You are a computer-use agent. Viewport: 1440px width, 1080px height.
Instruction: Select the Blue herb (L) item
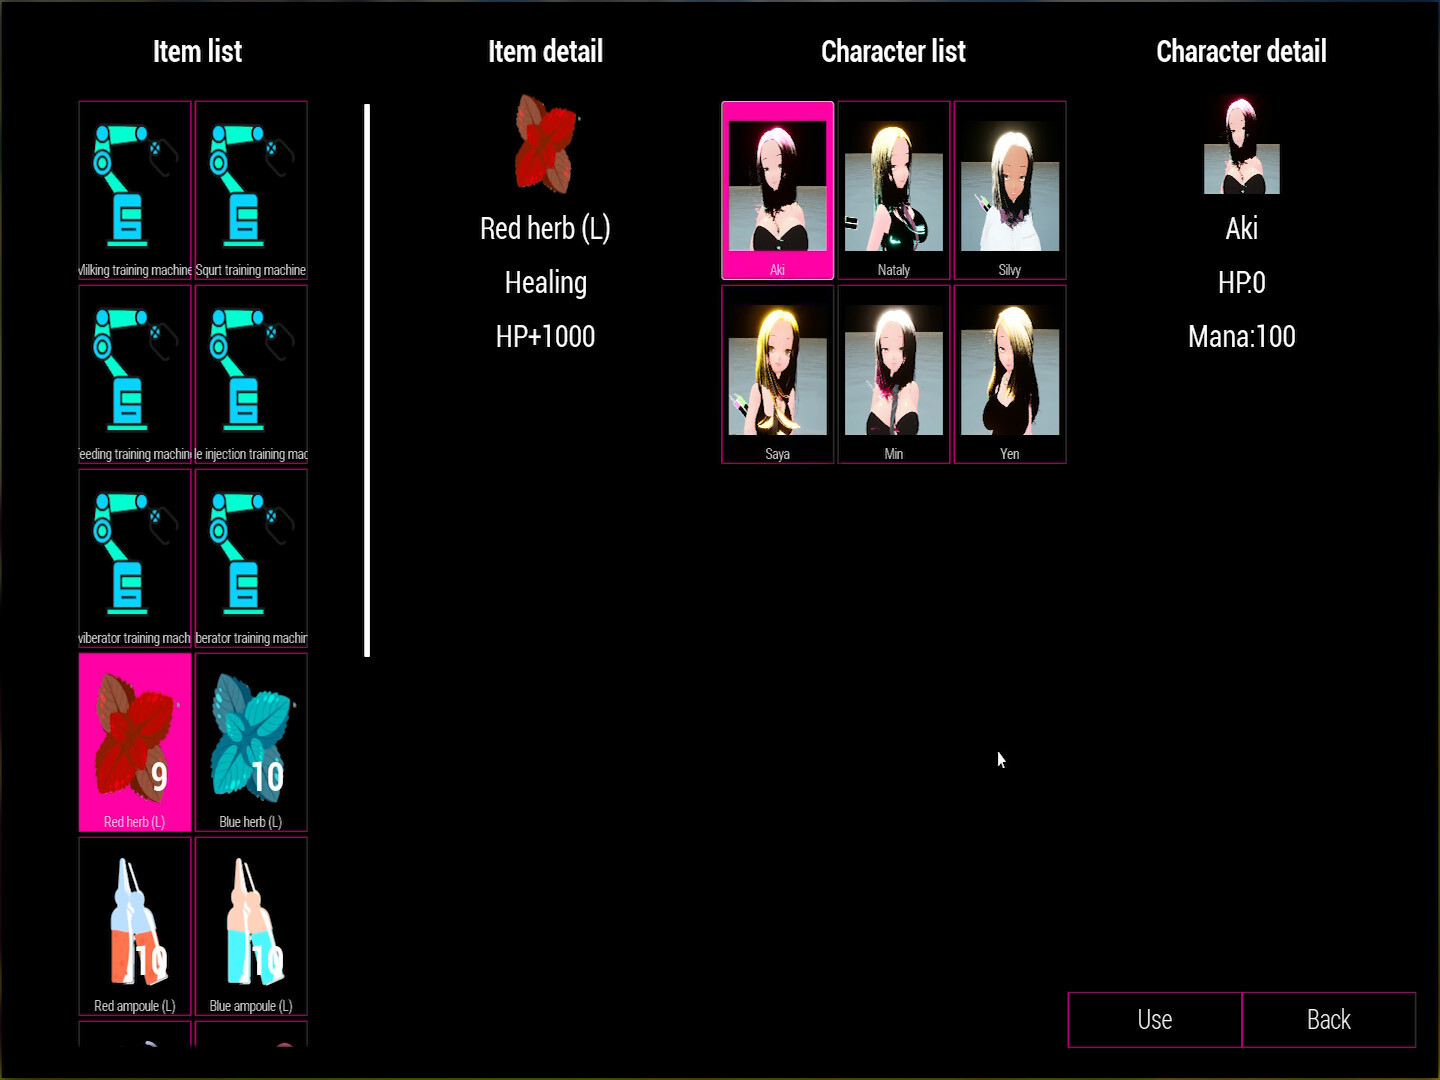[x=251, y=742]
